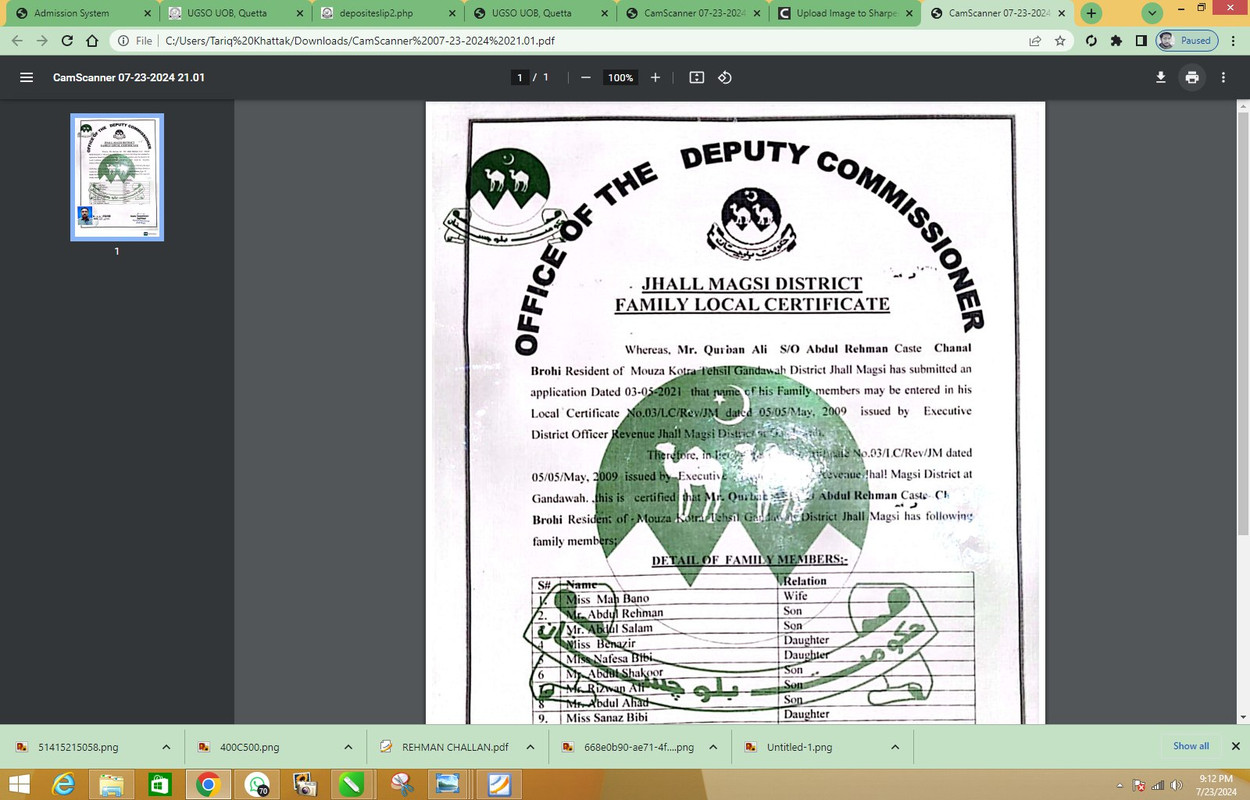
Task: Zoom in on the PDF document
Action: coord(655,77)
